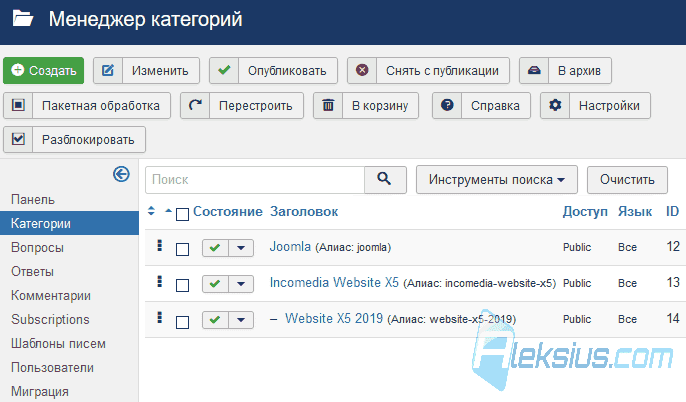The image size is (686, 402).
Task: Open Ответы in the sidebar
Action: point(32,272)
